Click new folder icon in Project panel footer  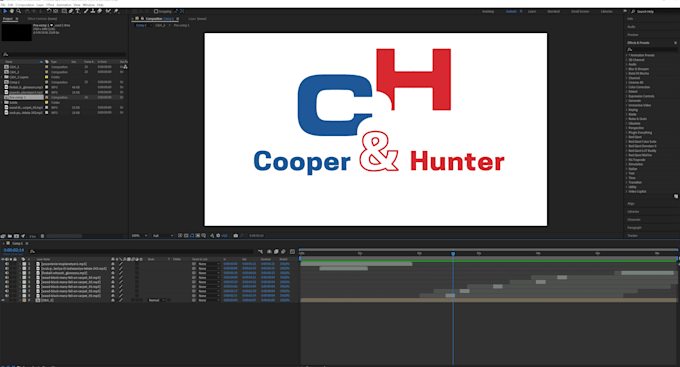click(x=10, y=236)
